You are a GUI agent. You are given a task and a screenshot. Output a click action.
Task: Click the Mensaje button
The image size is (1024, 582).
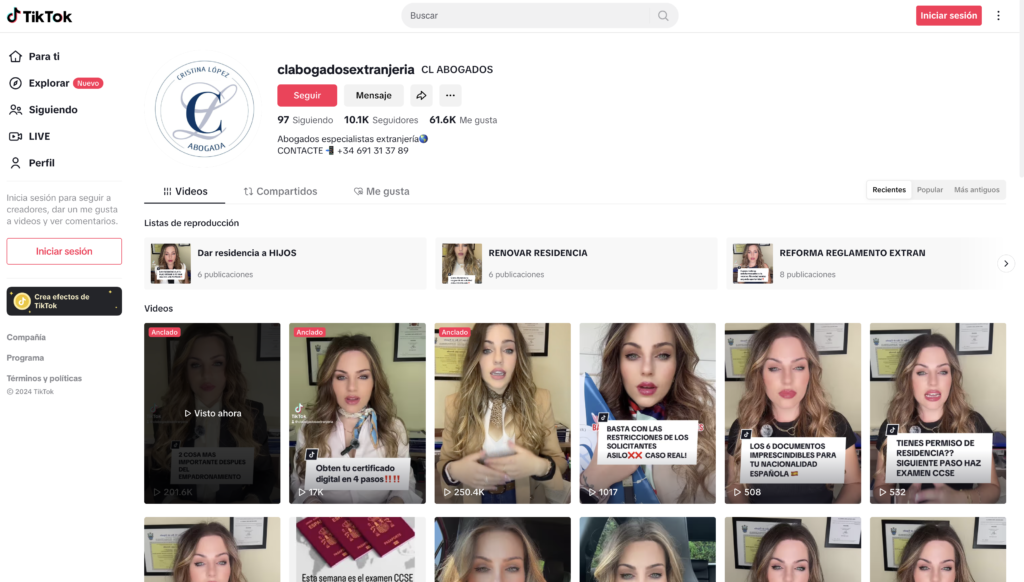374,95
